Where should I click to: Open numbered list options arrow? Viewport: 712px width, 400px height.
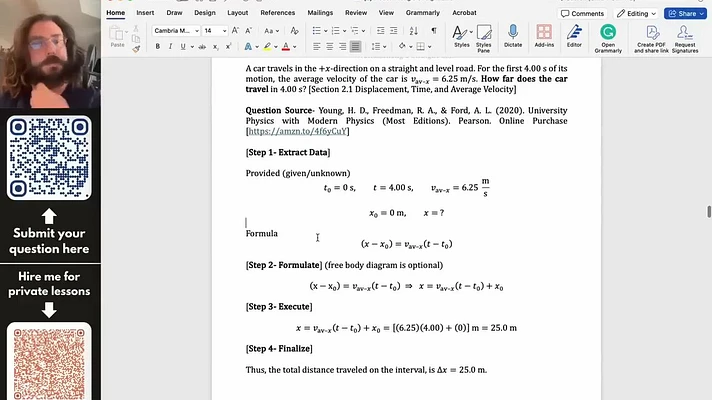pos(344,31)
